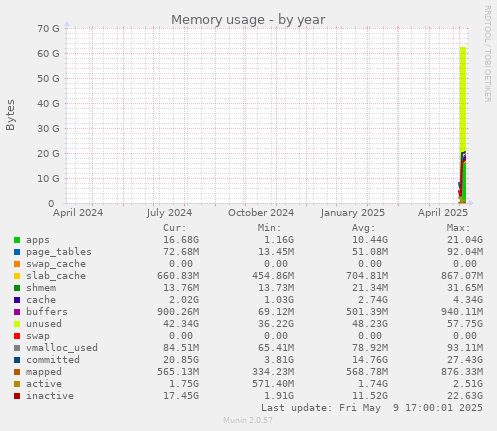
Task: Click the 'apps' legend label
Action: 38,240
